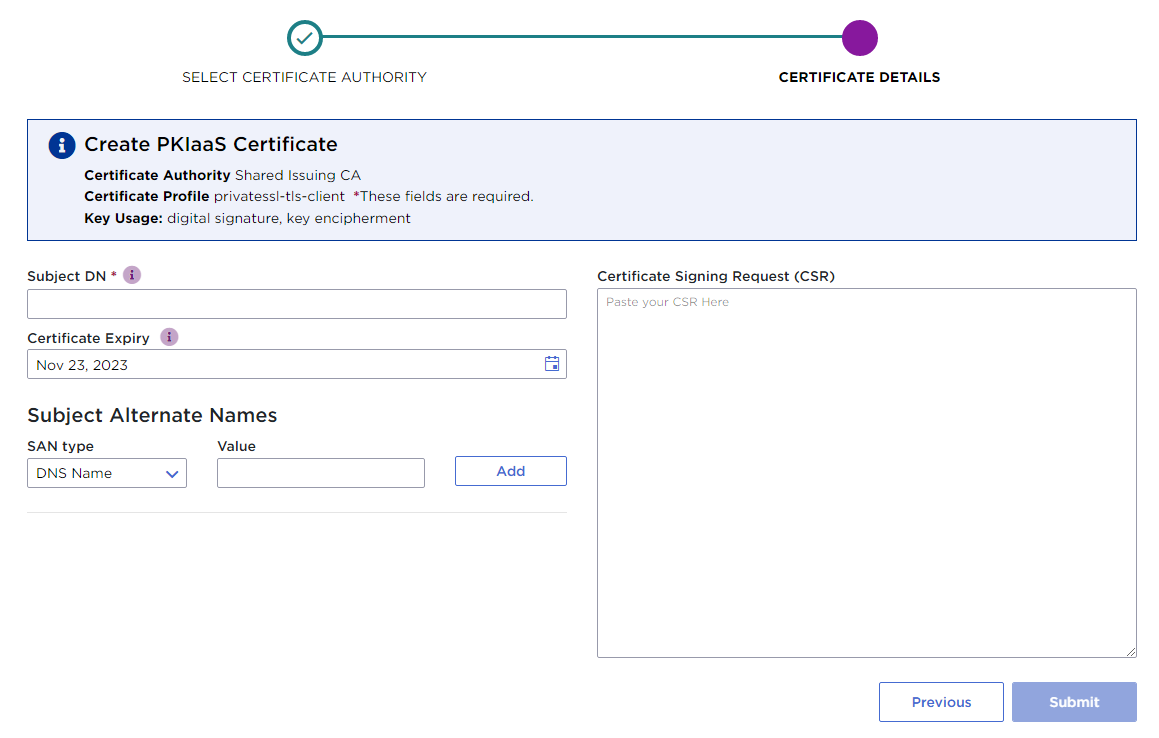
Task: Grab the CSR textarea resize handle
Action: pyautogui.click(x=1130, y=651)
